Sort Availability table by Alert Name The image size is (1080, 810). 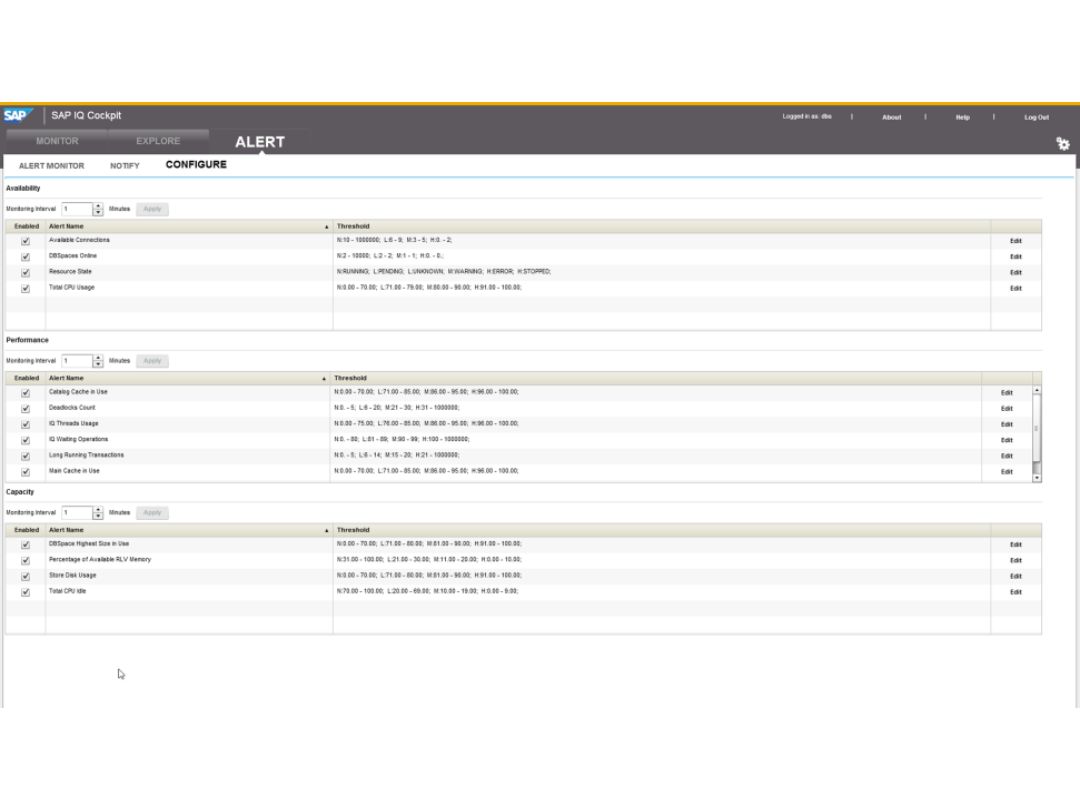[189, 227]
